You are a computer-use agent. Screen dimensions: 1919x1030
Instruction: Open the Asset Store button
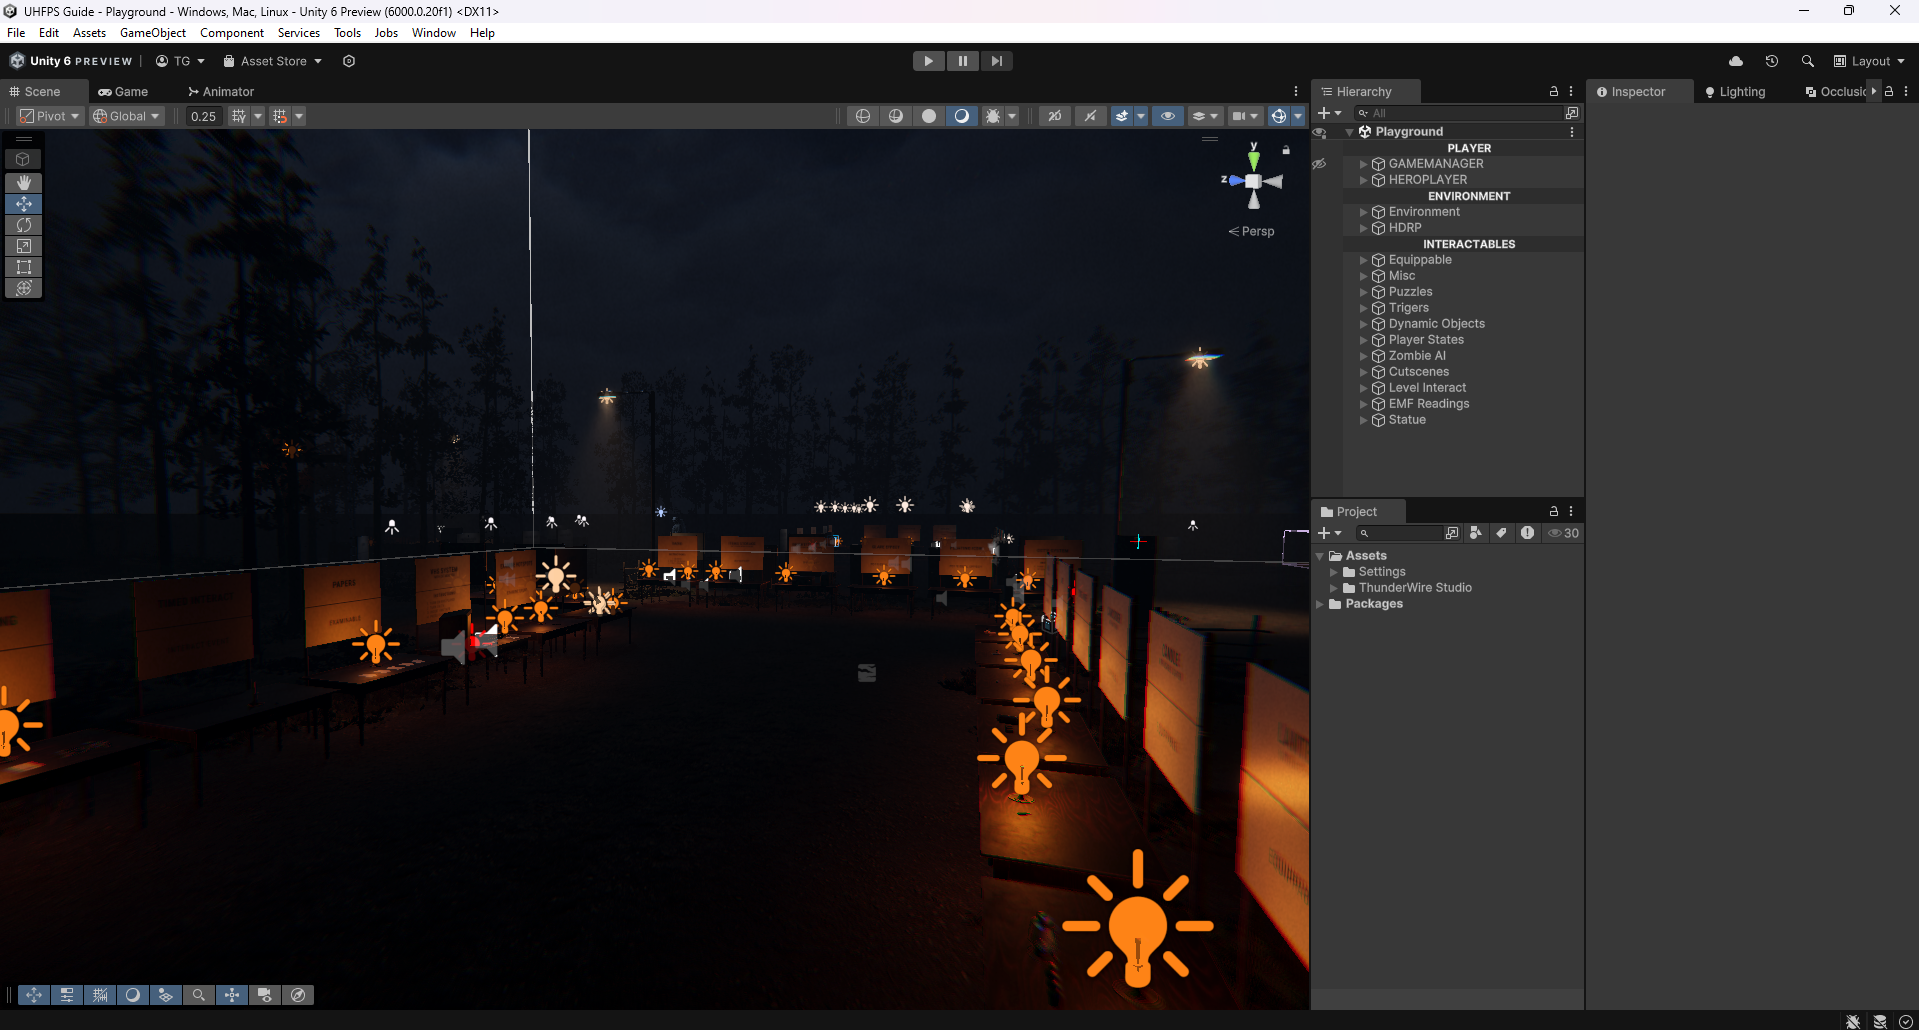click(x=272, y=61)
